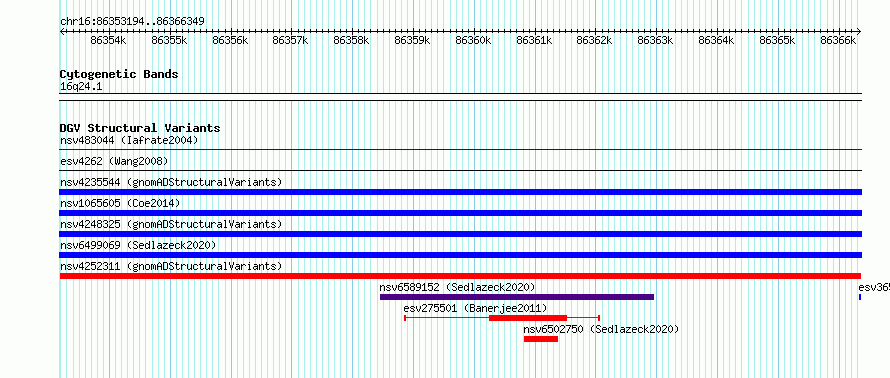Open variant esv275501 (Banerjee2011) label
This screenshot has height=378, width=890.
click(x=475, y=308)
